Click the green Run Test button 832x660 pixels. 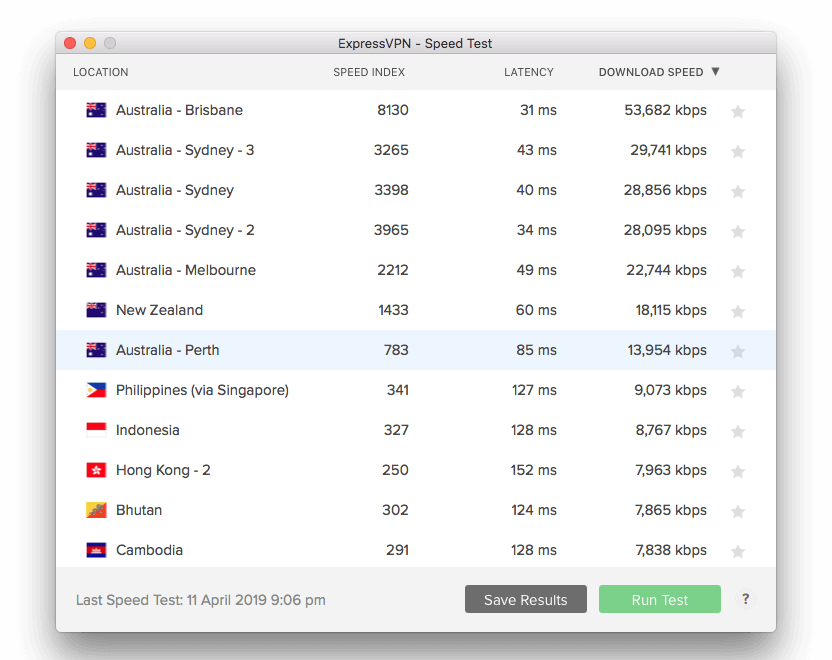(x=660, y=599)
